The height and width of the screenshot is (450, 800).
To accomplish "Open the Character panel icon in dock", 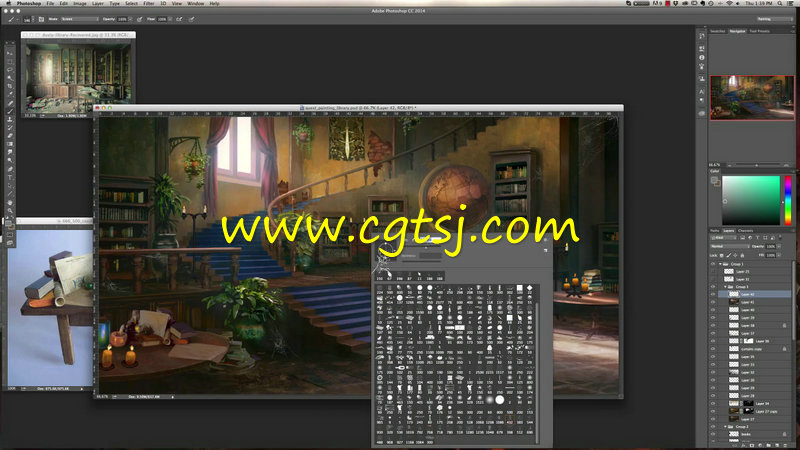I will (x=702, y=92).
